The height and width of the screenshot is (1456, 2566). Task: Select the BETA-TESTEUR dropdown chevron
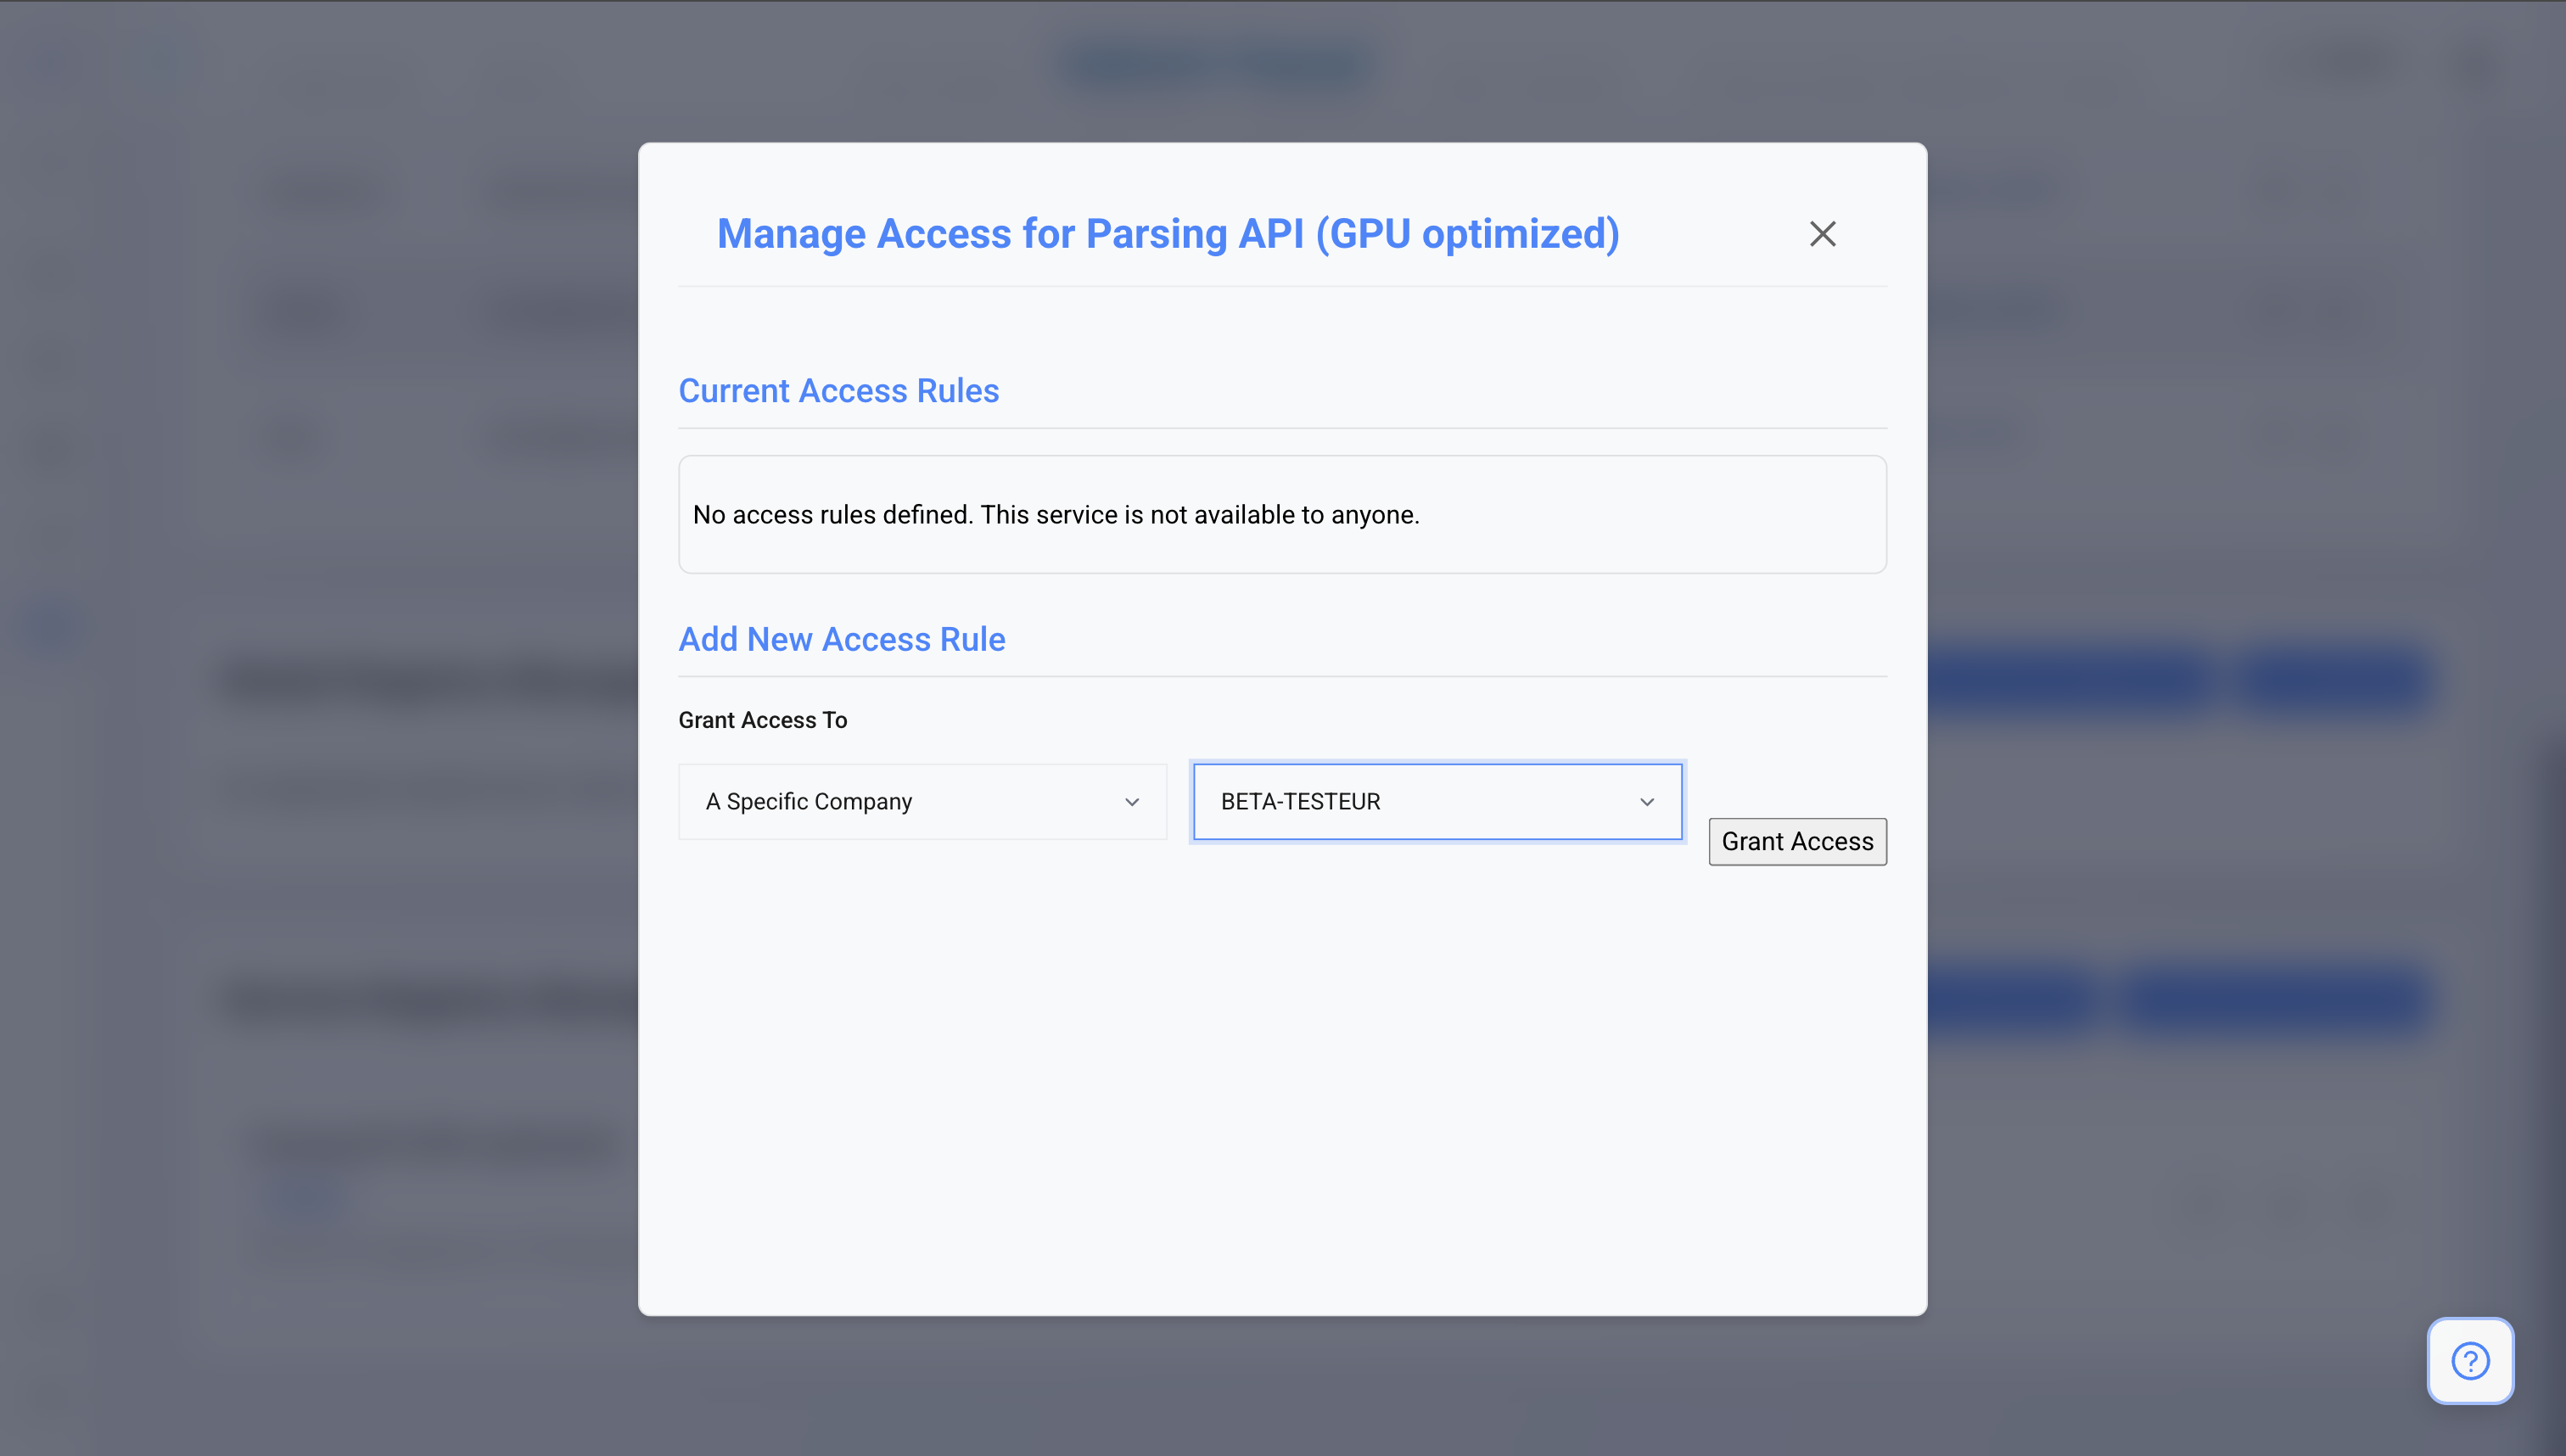coord(1647,802)
